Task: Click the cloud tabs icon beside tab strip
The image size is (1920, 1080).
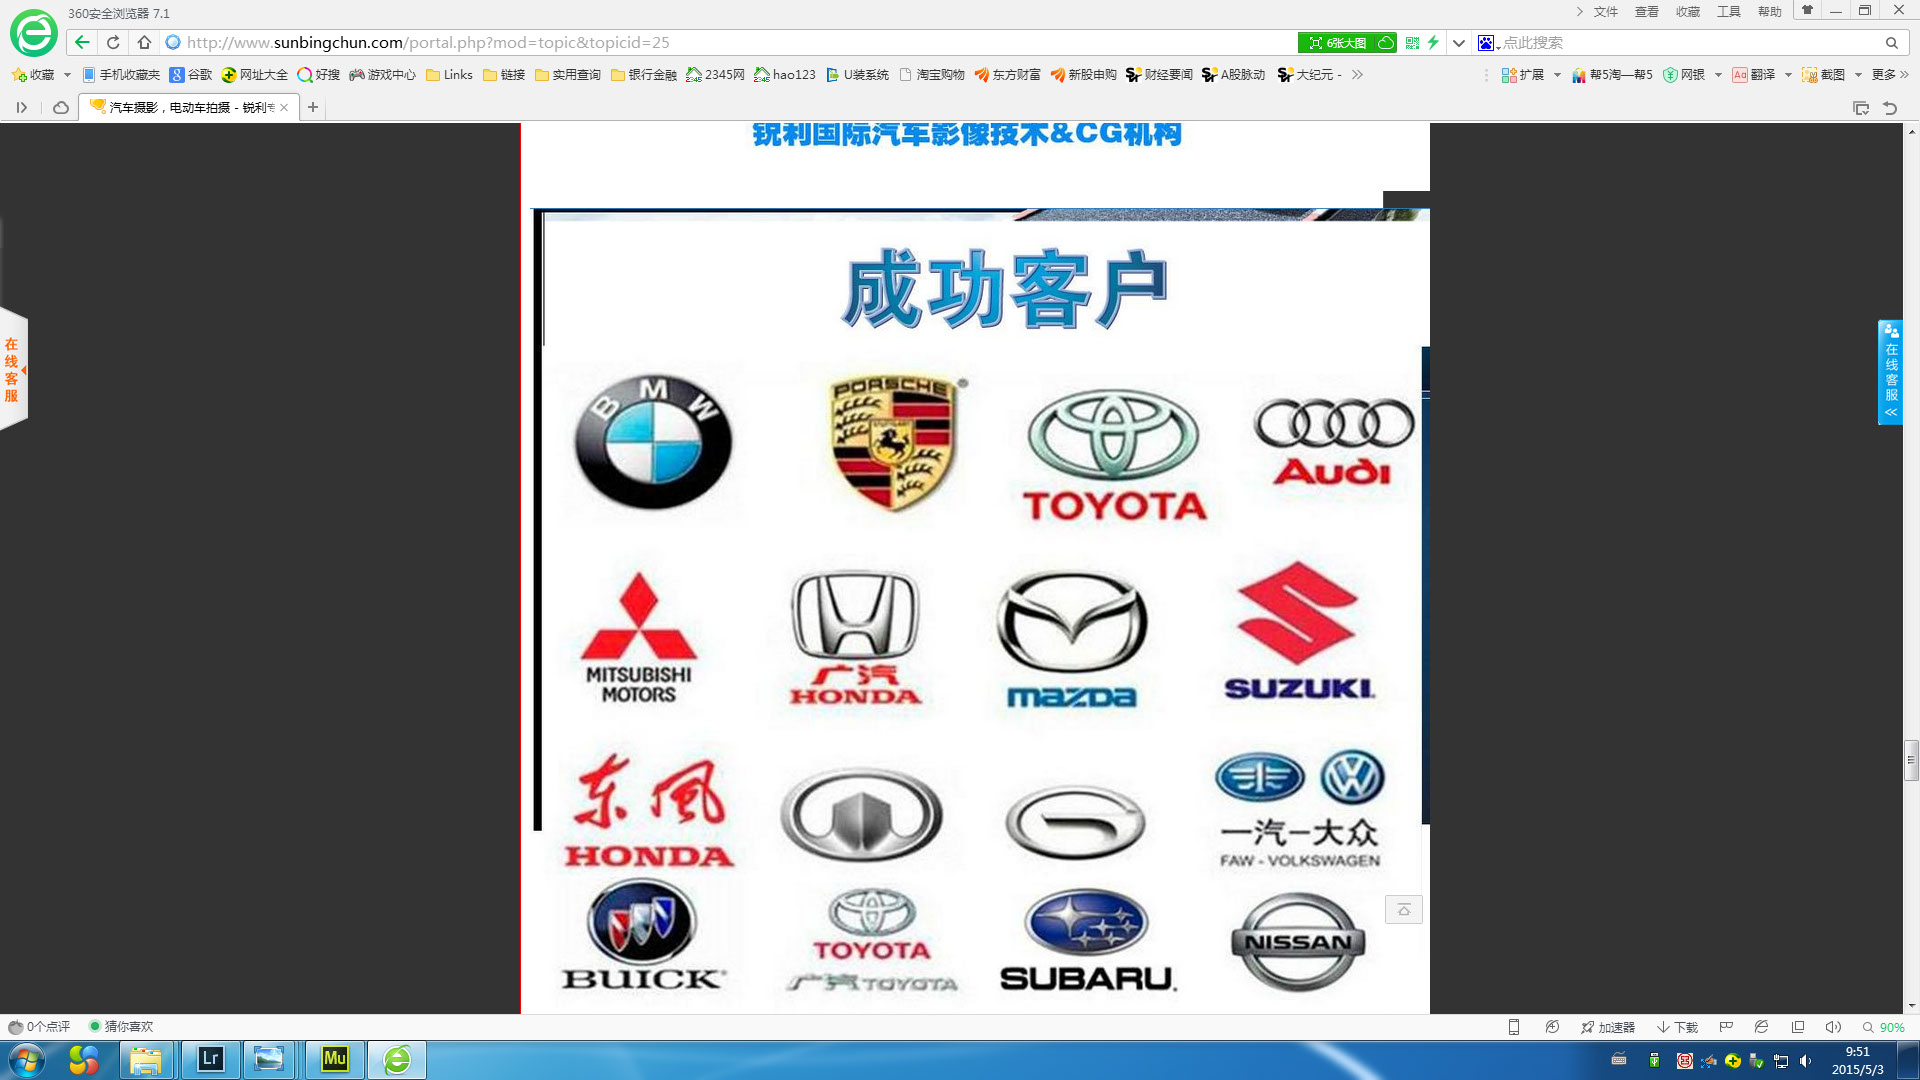Action: click(x=60, y=107)
